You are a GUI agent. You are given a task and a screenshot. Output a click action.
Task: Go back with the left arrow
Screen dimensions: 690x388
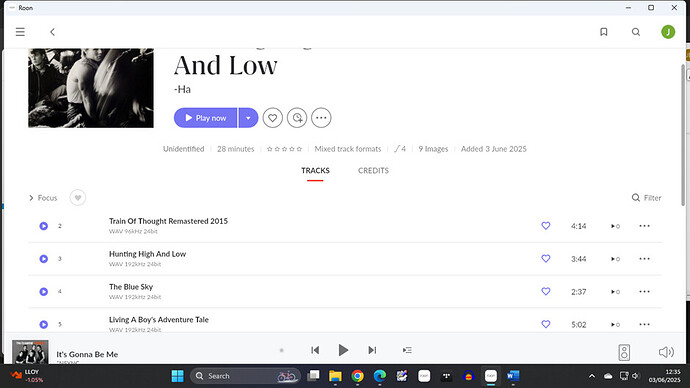pos(52,32)
